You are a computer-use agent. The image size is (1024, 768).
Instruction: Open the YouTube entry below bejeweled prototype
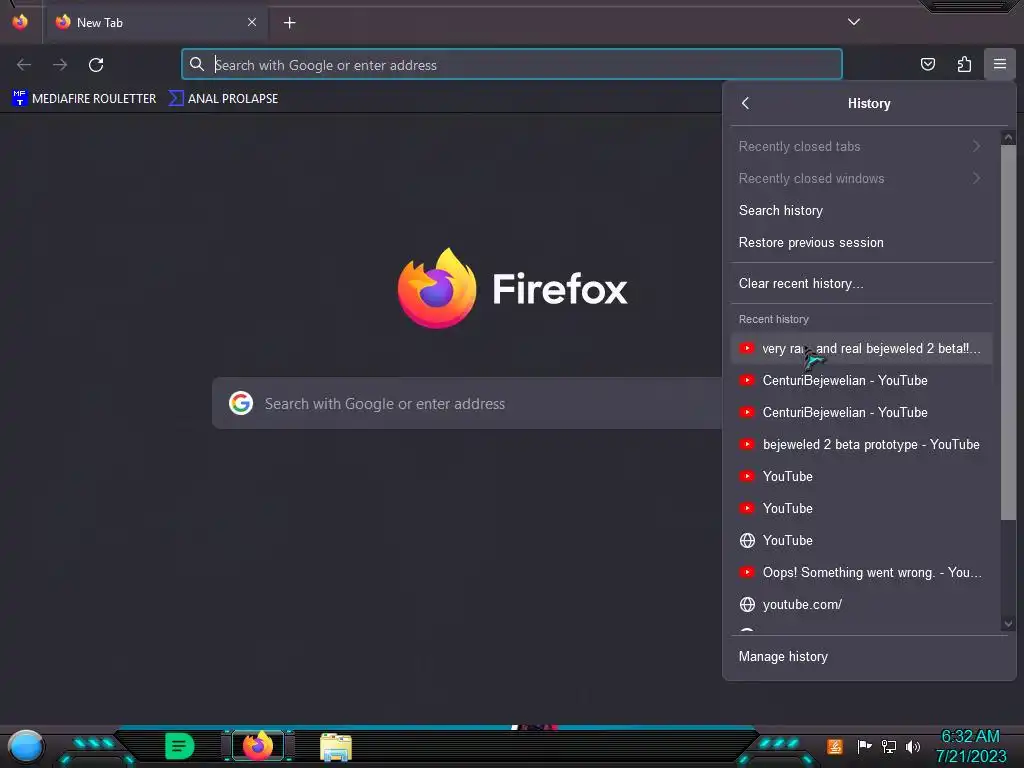point(861,476)
